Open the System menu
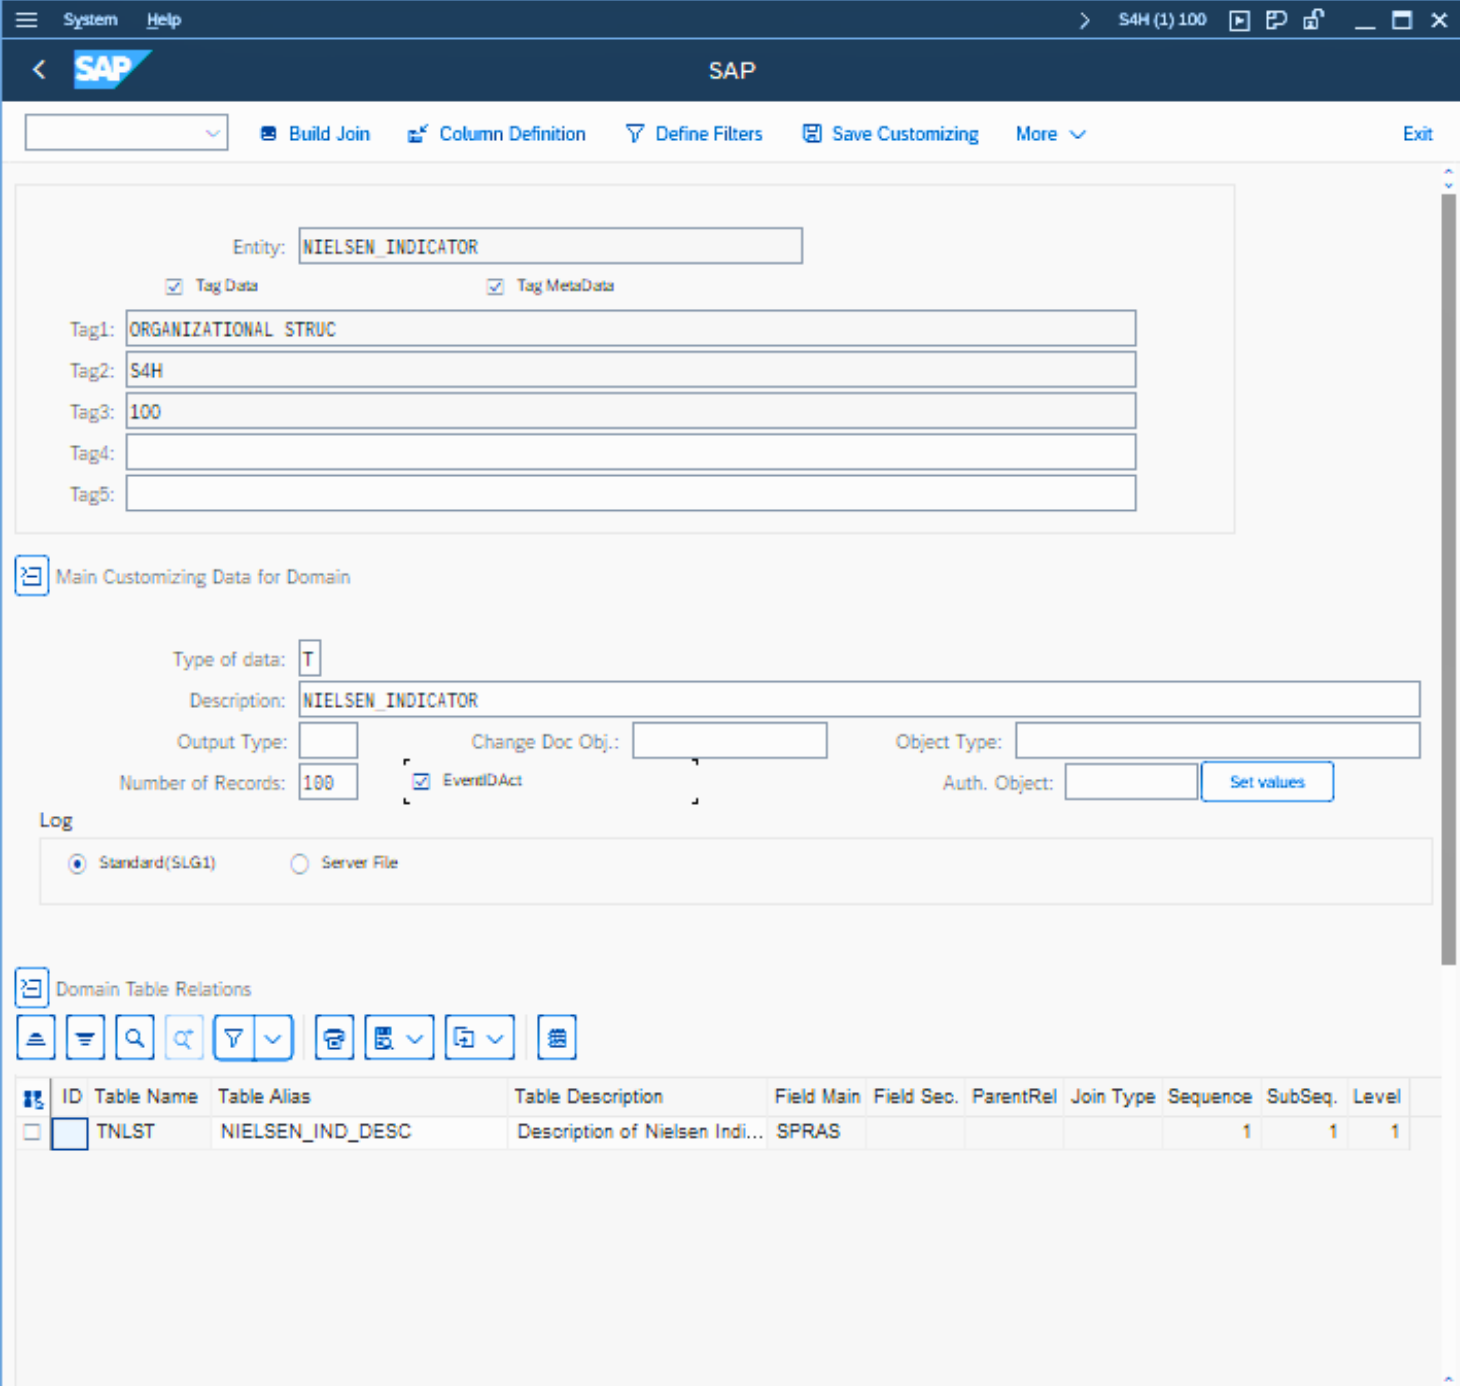The height and width of the screenshot is (1386, 1460). click(x=90, y=19)
